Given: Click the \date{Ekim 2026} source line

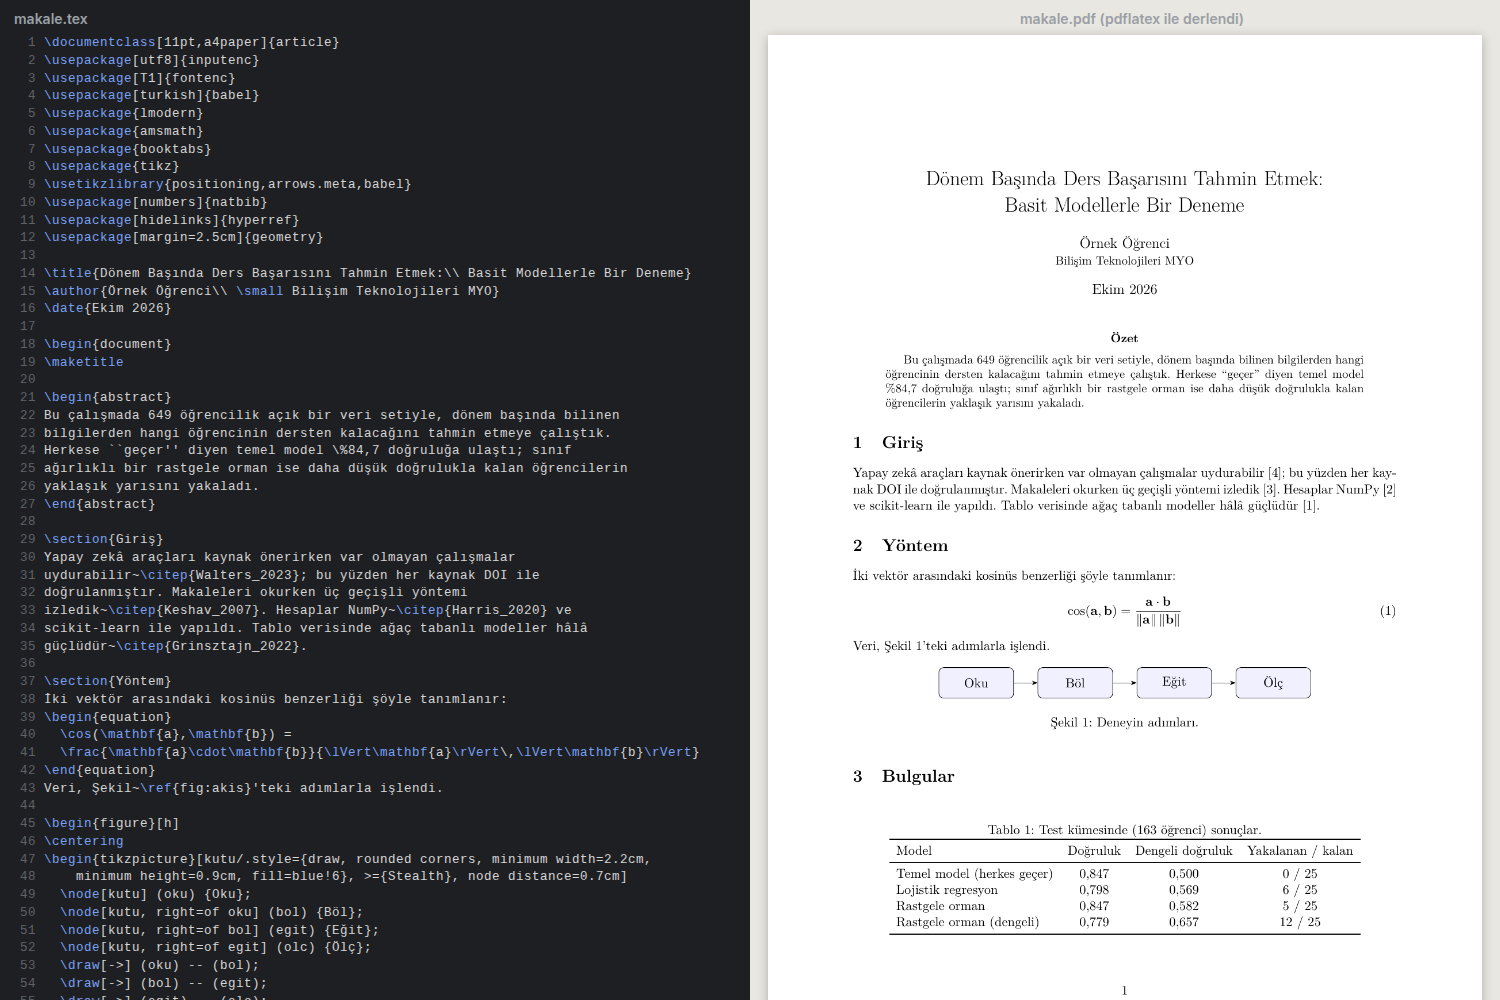Looking at the screenshot, I should click(108, 308).
